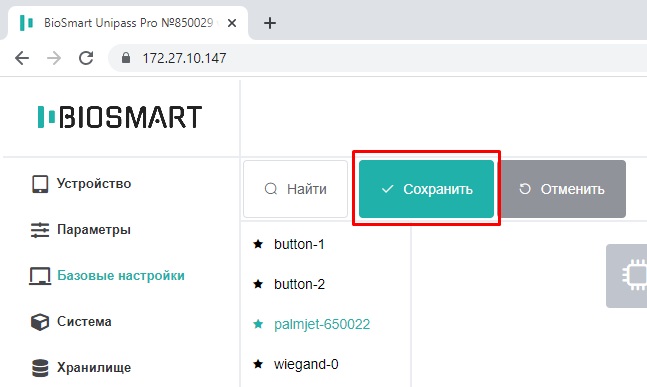This screenshot has height=387, width=647.
Task: Select Базовые настройки in sidebar
Action: [x=107, y=276]
